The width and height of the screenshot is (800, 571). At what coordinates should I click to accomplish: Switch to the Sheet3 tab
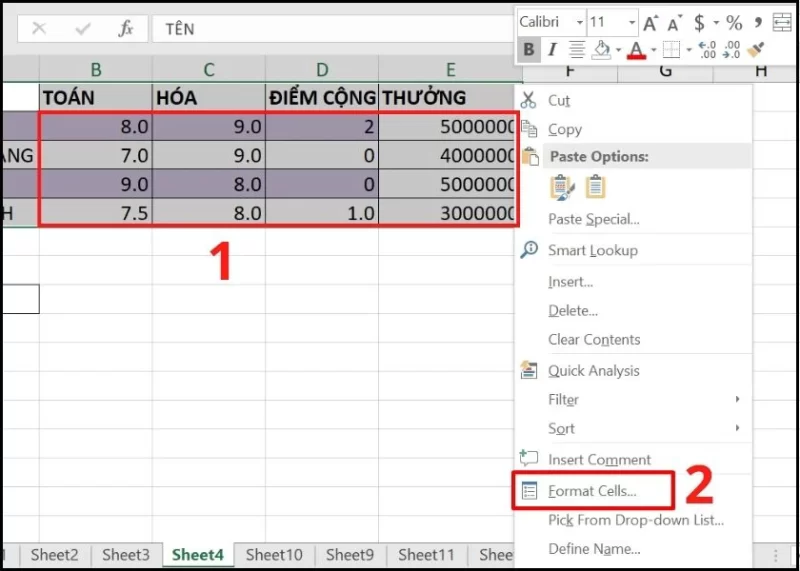click(126, 555)
